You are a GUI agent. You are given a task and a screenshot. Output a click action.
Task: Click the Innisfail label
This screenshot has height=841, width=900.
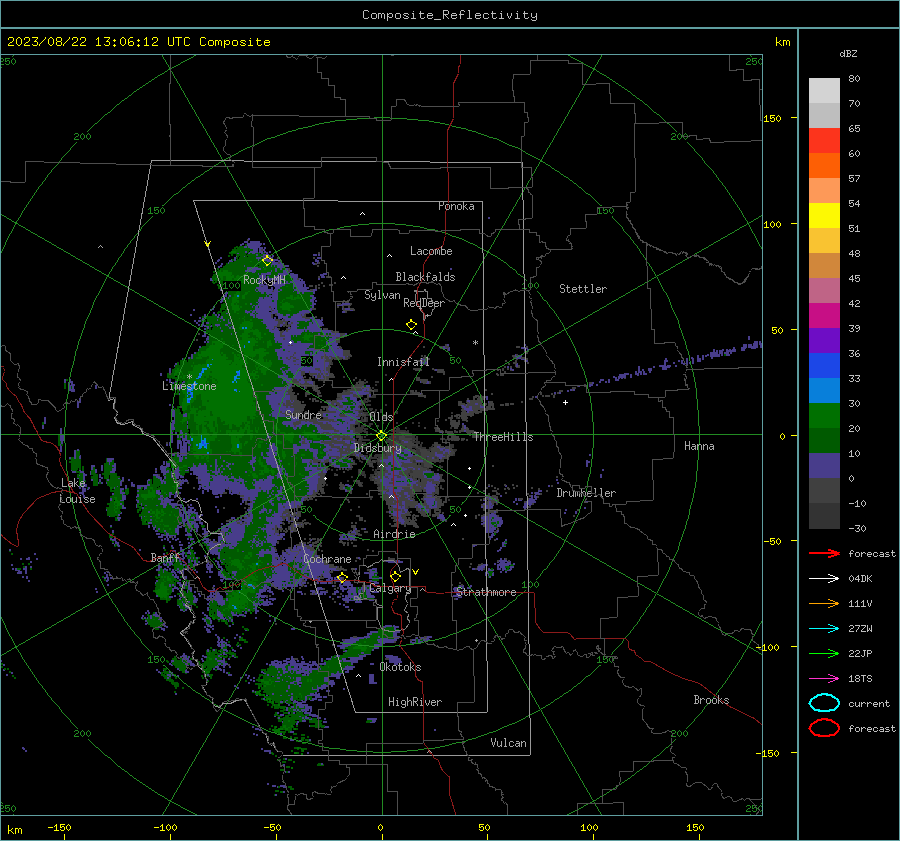(403, 362)
